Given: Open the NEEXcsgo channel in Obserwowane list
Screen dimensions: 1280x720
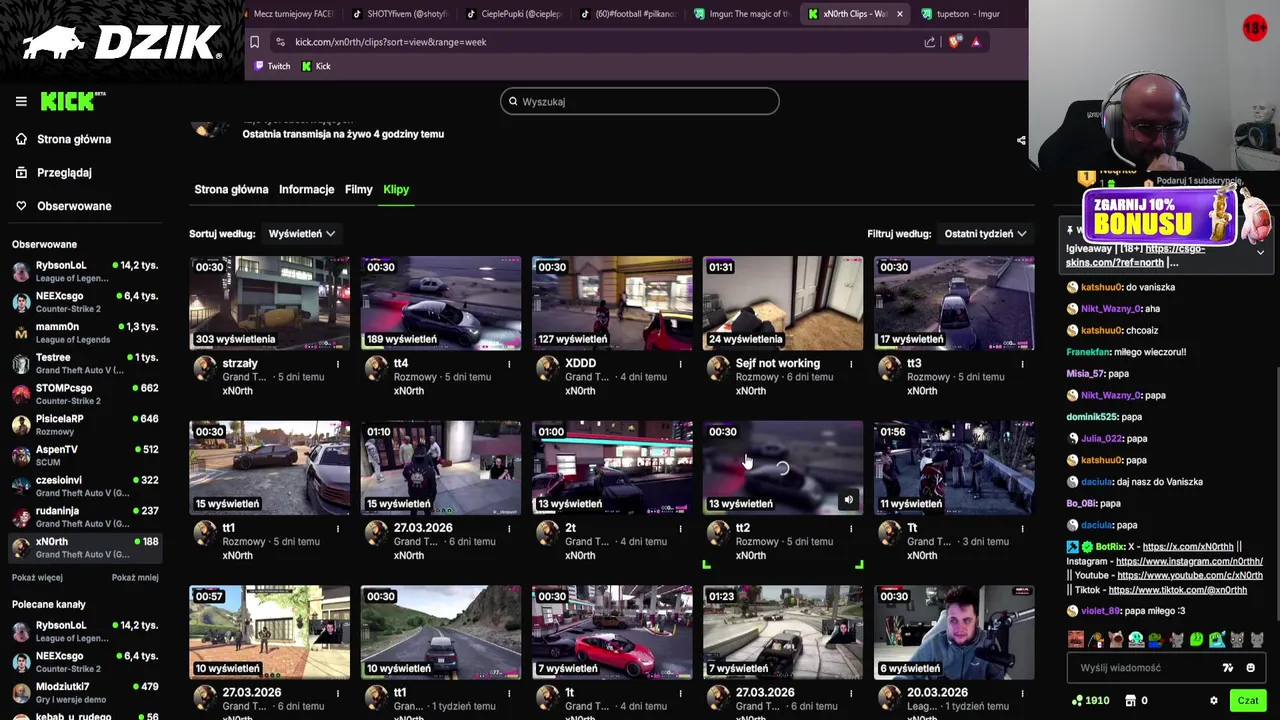Looking at the screenshot, I should (x=84, y=302).
